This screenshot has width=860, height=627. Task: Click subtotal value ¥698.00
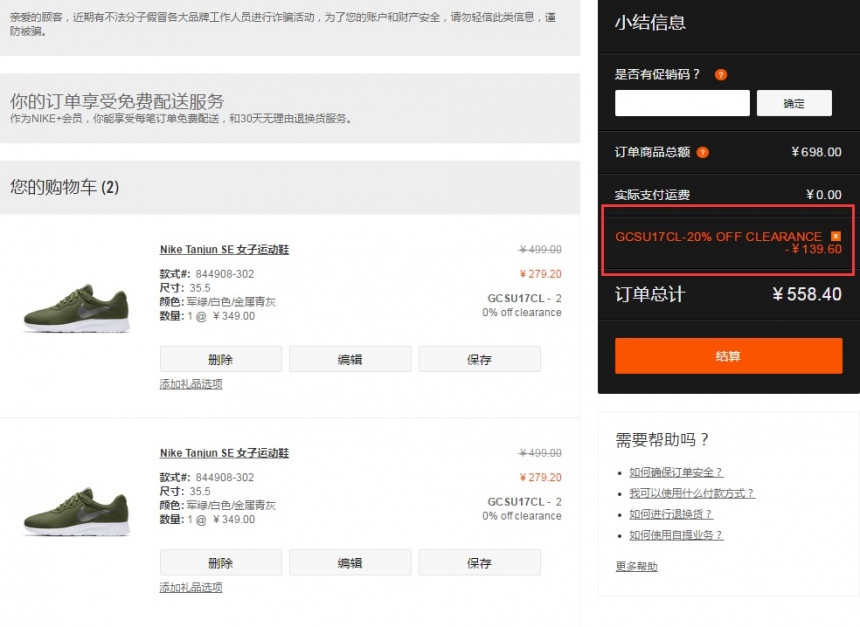(x=816, y=152)
